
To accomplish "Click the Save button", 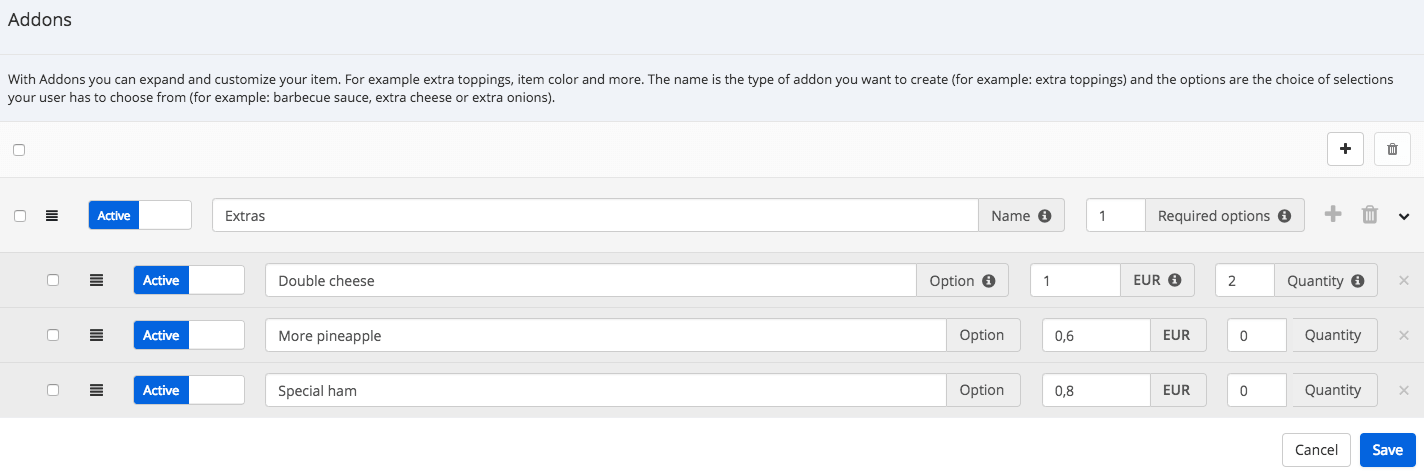I will pos(1388,450).
